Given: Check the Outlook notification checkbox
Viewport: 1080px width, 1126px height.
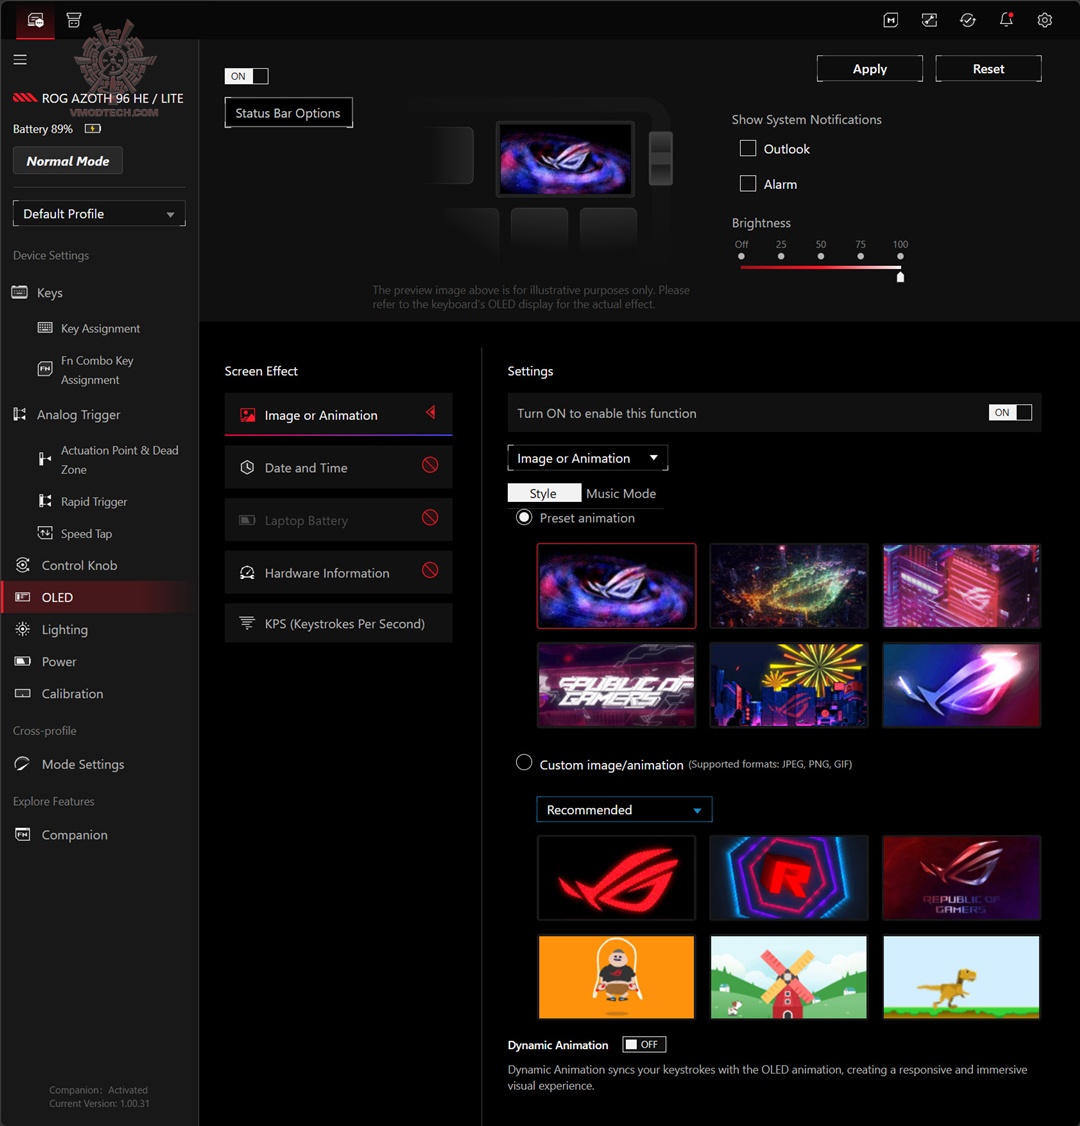Looking at the screenshot, I should tap(748, 149).
